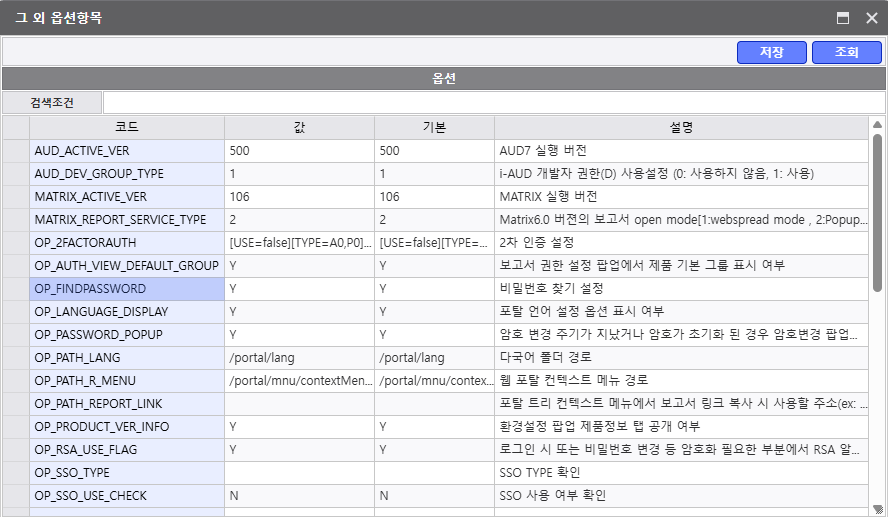Select the OP_RSA_USE_FLAG code cell

126,450
